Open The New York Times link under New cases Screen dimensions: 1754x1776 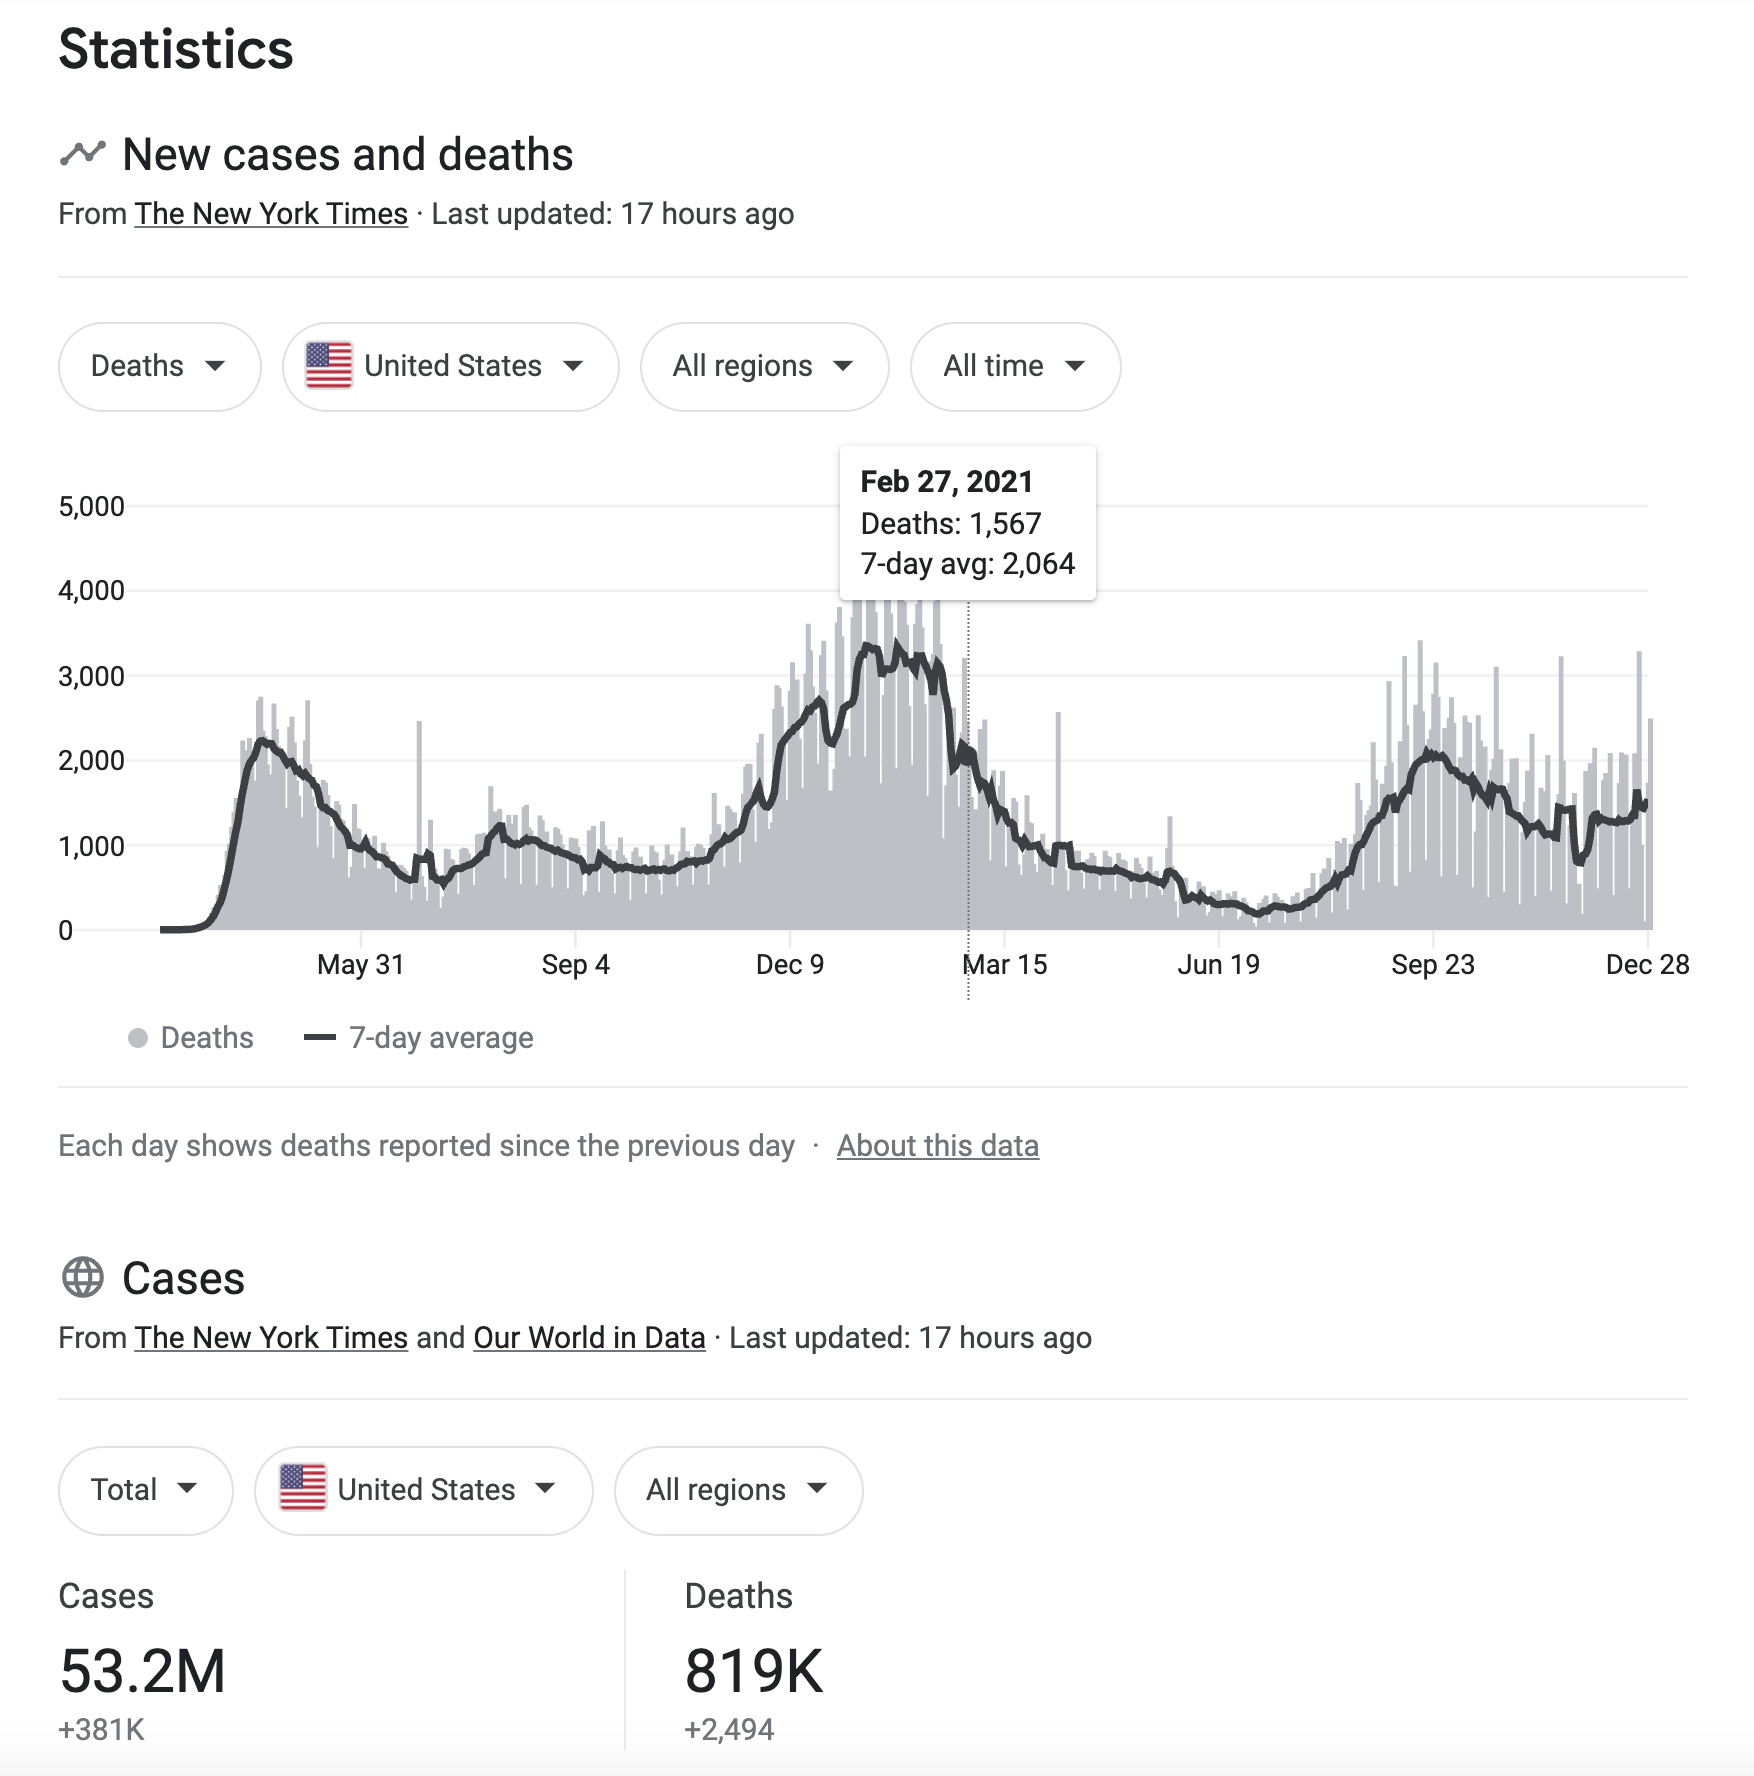pyautogui.click(x=271, y=214)
